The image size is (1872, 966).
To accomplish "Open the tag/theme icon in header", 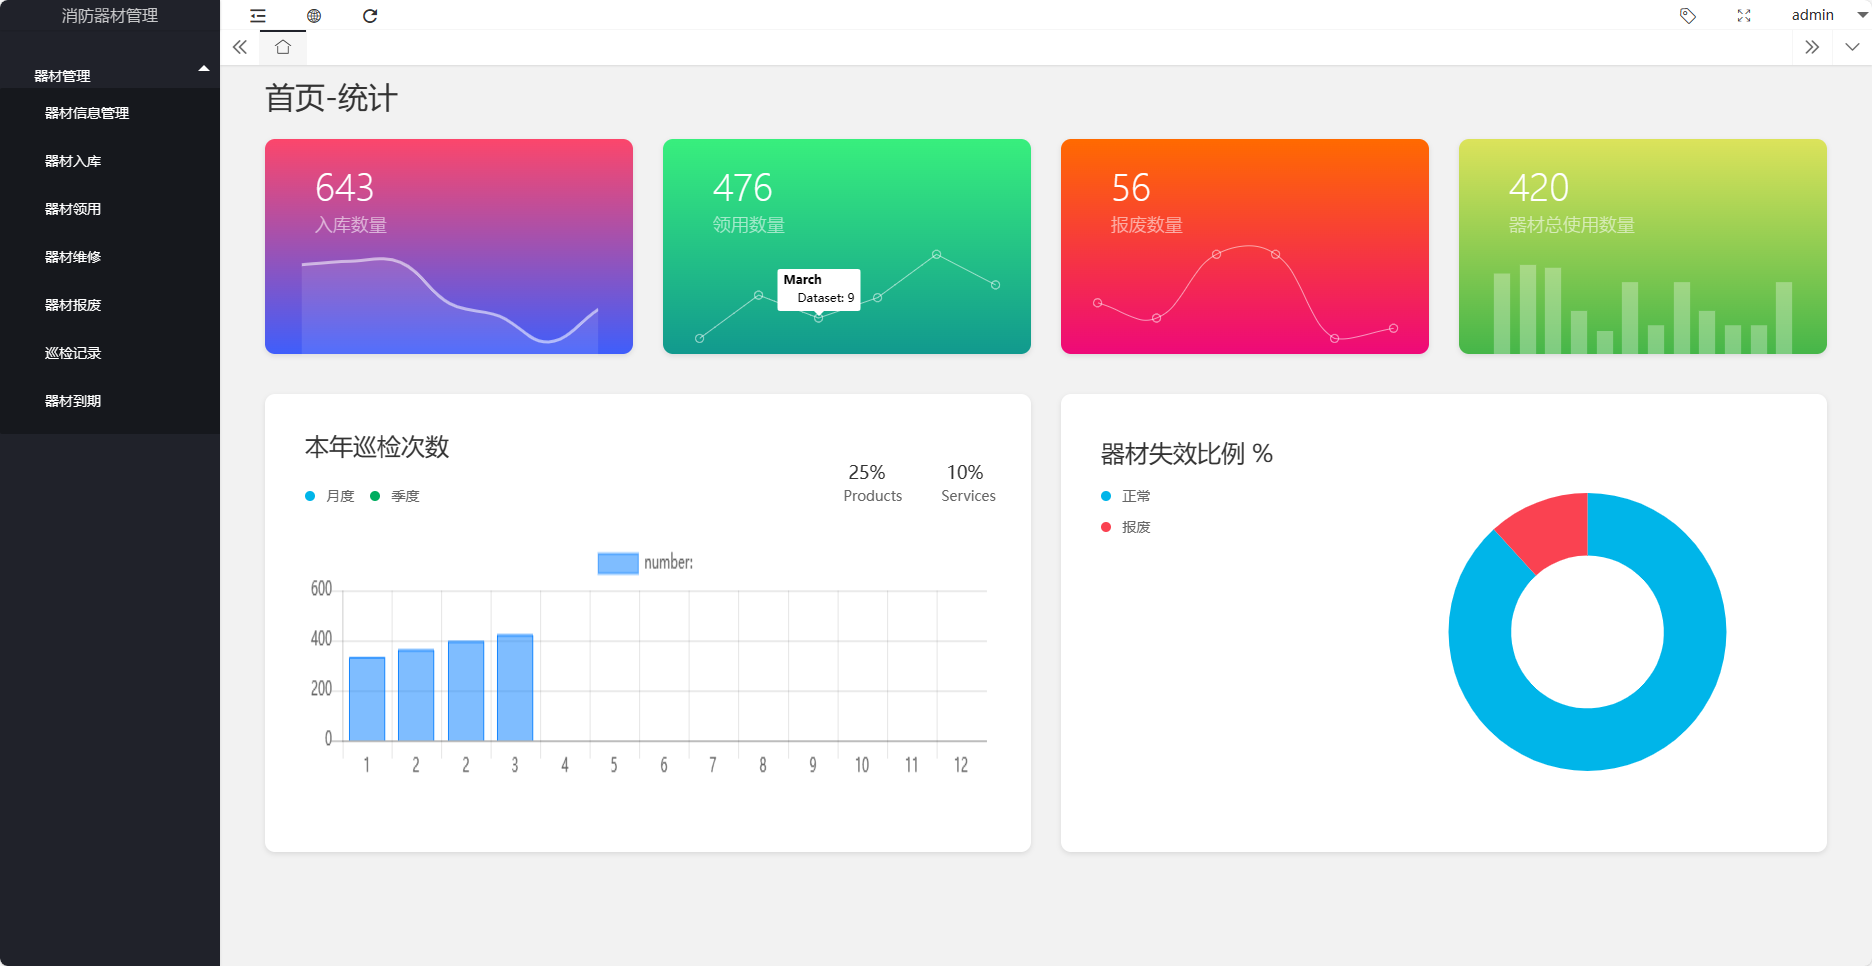I will pyautogui.click(x=1688, y=16).
